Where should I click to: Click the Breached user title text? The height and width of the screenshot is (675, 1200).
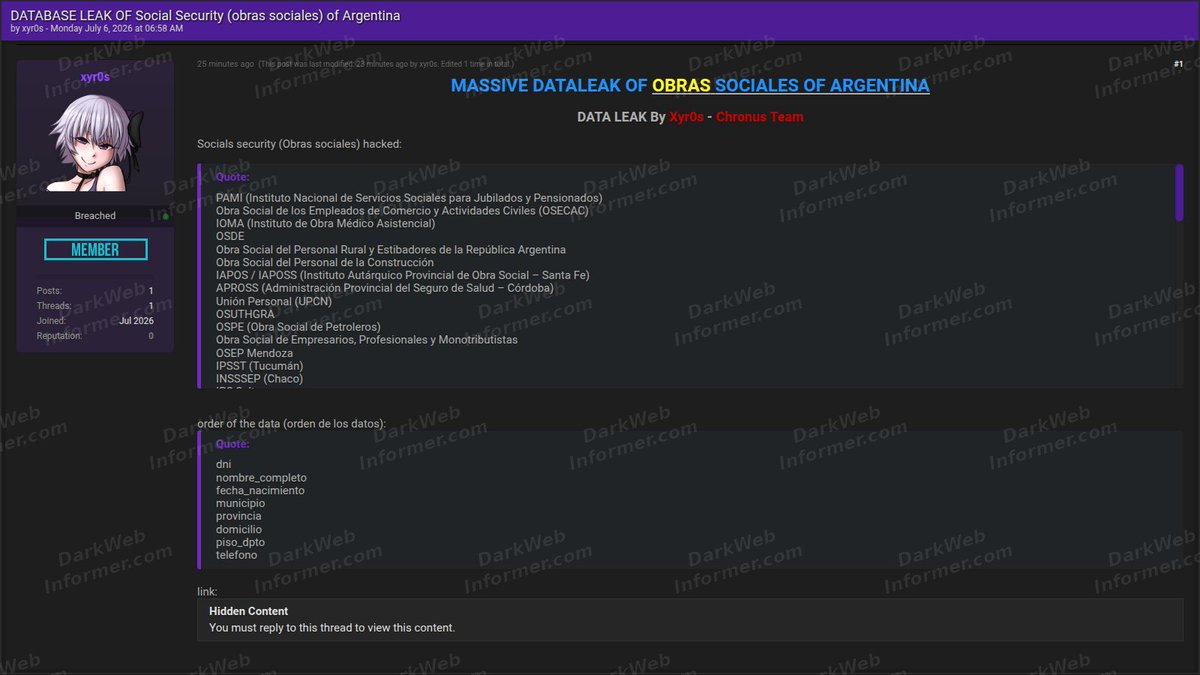[x=95, y=216]
